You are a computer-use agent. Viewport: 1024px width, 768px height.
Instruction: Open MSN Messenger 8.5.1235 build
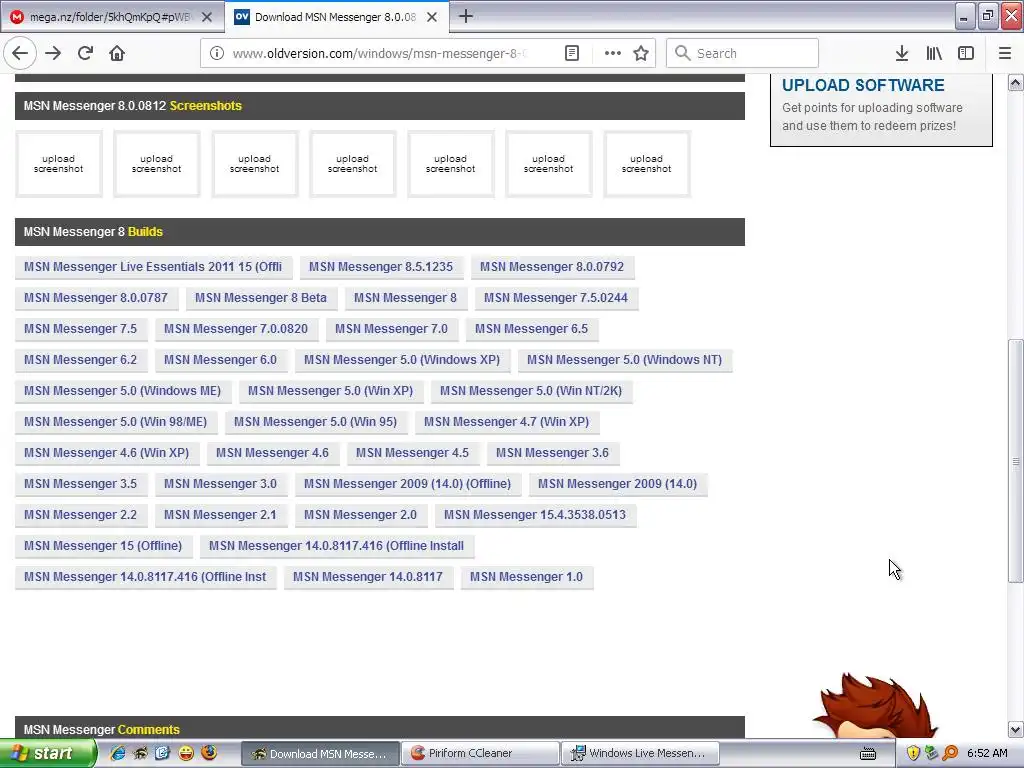pyautogui.click(x=381, y=266)
